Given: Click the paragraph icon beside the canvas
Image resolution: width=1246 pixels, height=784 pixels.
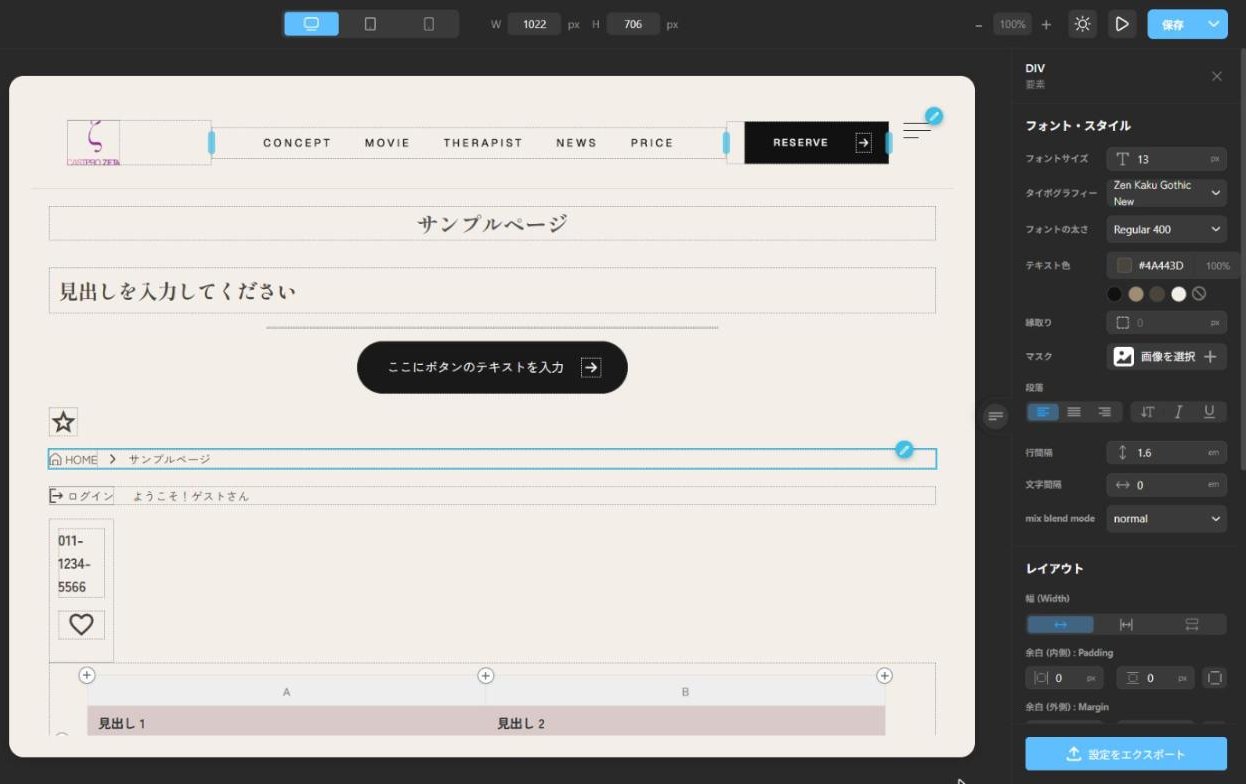Looking at the screenshot, I should (995, 417).
